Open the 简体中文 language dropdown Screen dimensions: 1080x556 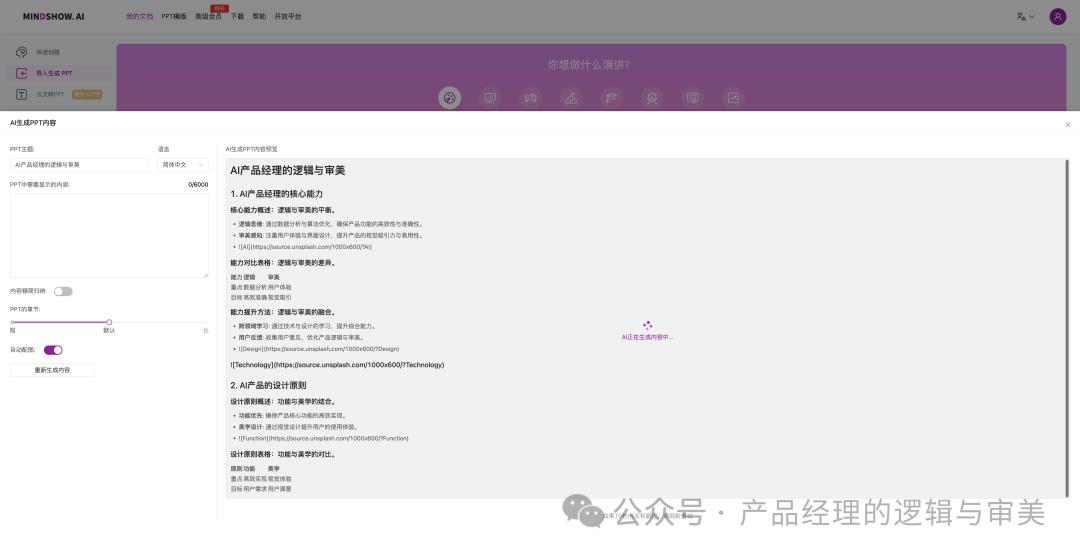click(183, 165)
